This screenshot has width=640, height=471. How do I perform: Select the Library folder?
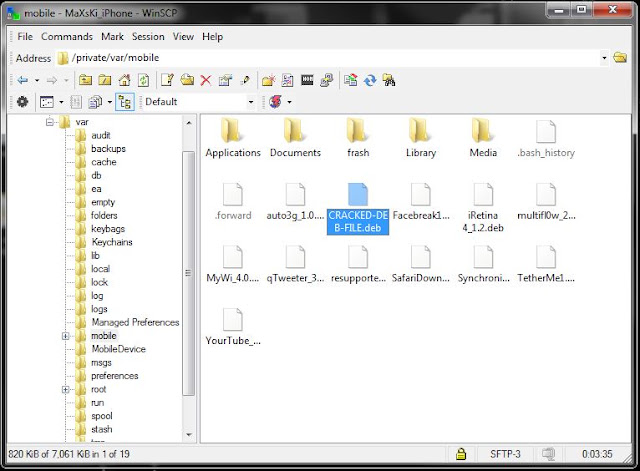[420, 138]
